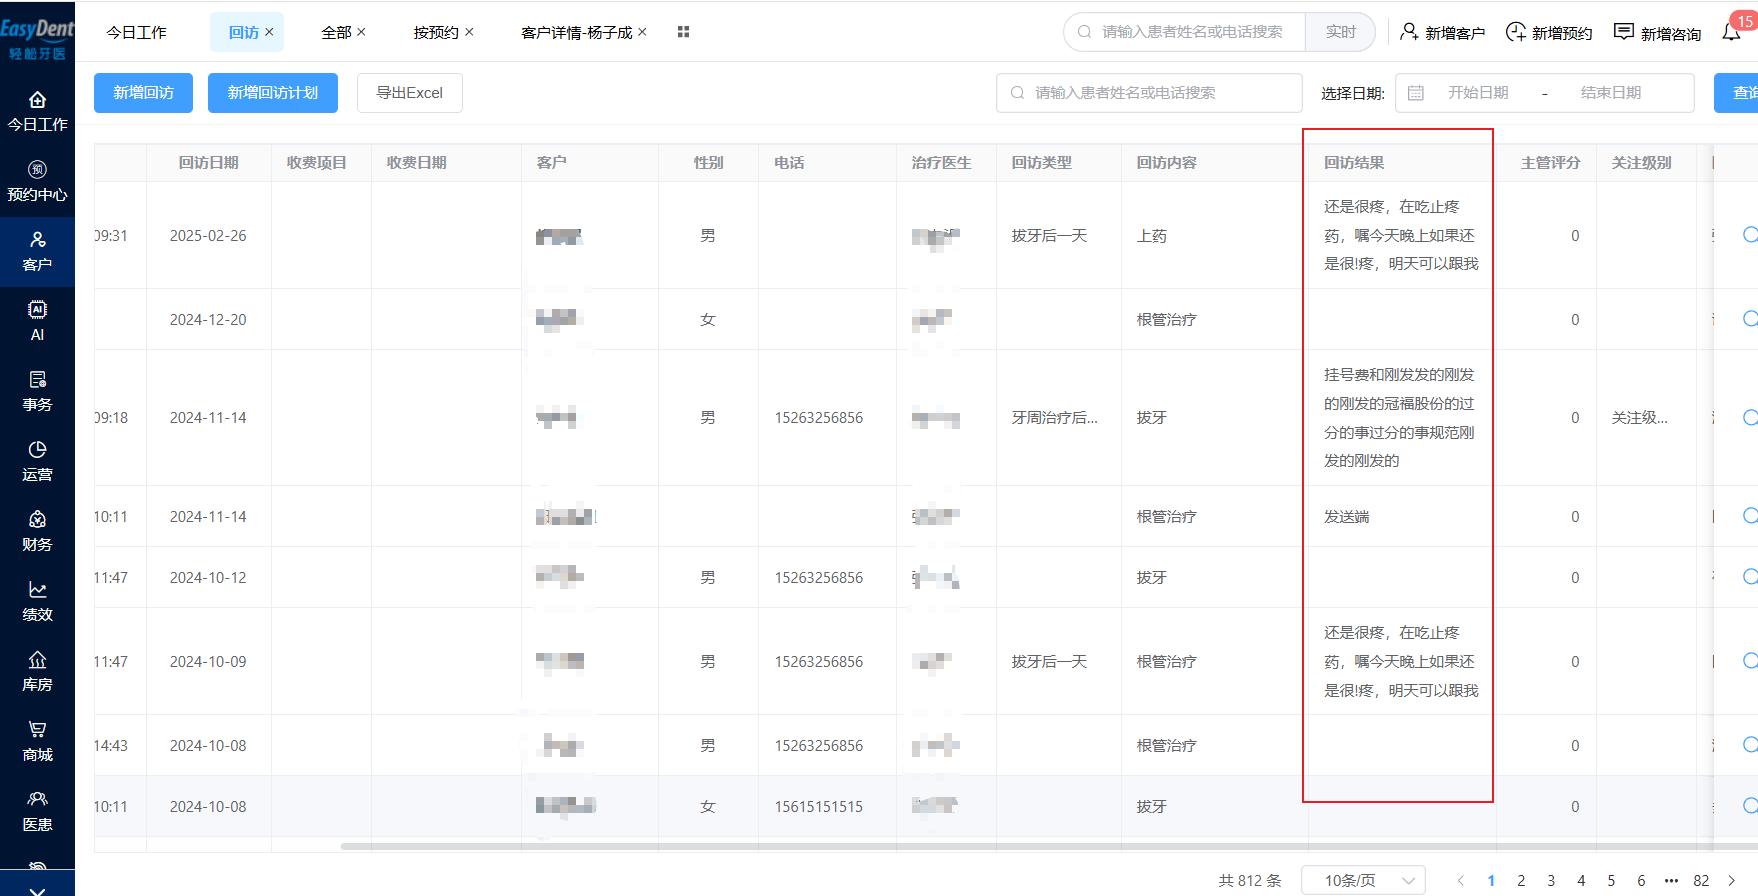Go to previous page arrow
This screenshot has height=896, width=1758.
tap(1461, 880)
